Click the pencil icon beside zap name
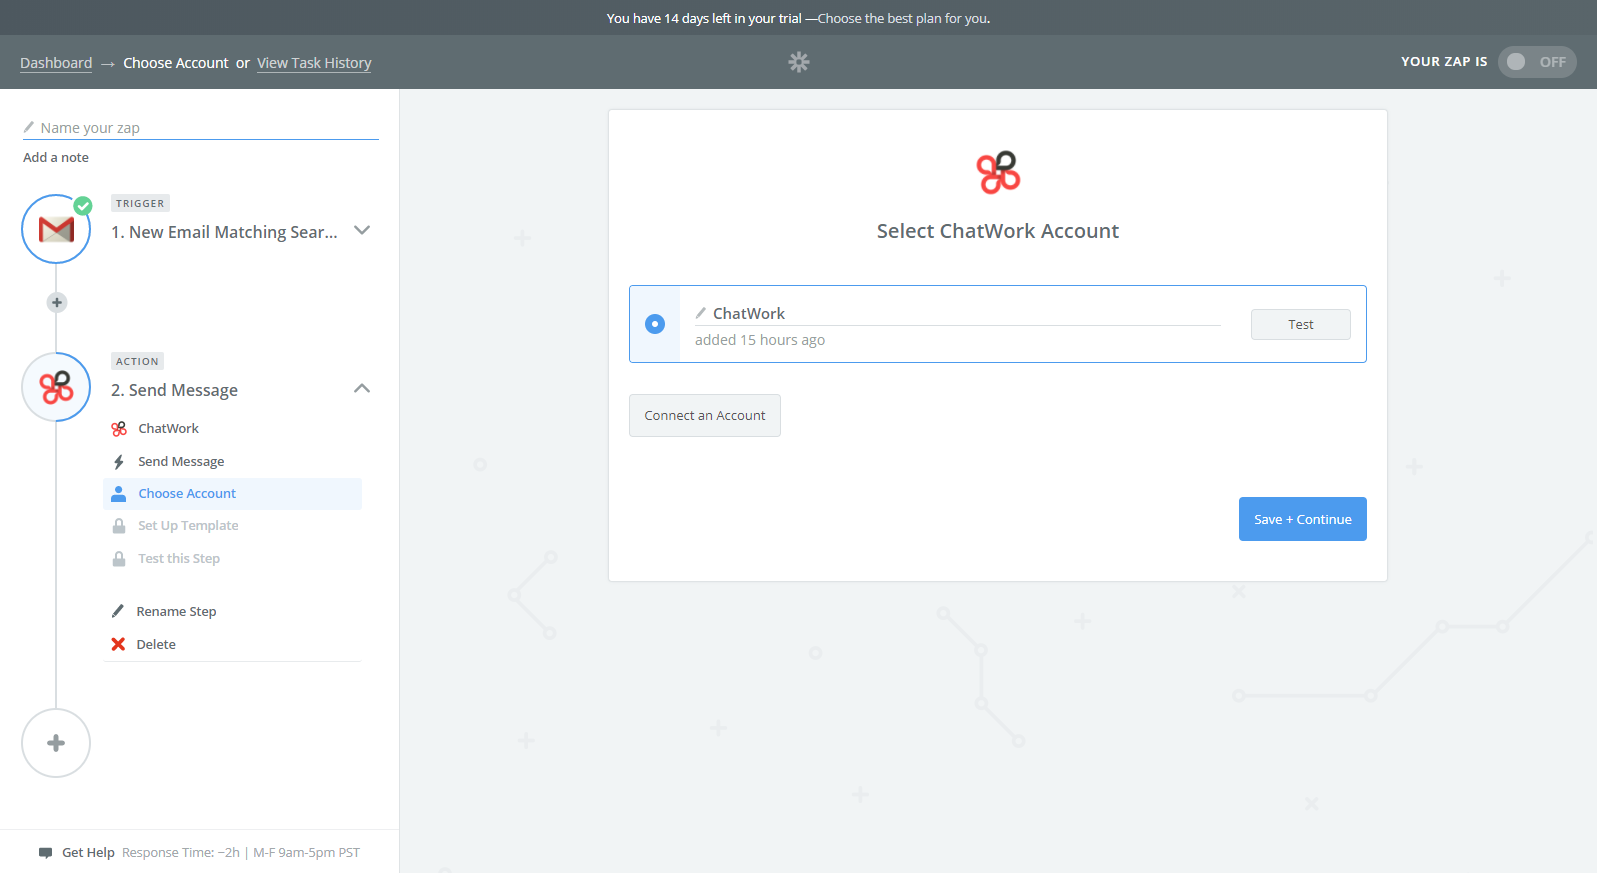The height and width of the screenshot is (873, 1597). point(29,127)
